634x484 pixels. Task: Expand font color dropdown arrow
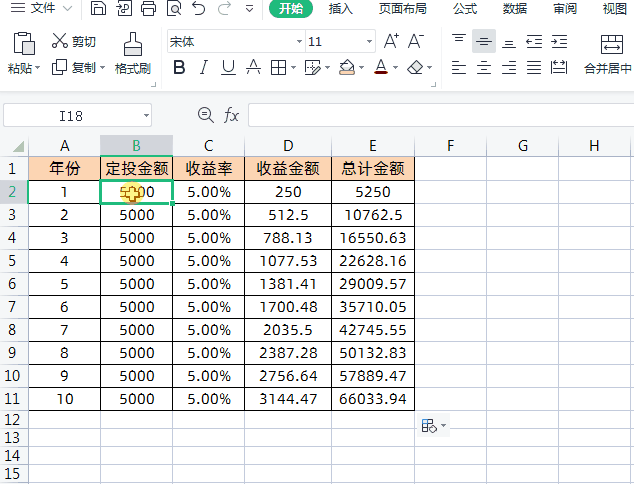click(x=395, y=68)
